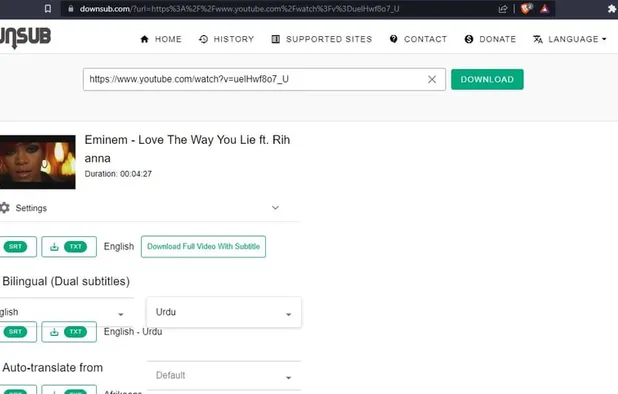Click the browser address bar URL
Image resolution: width=618 pixels, height=394 pixels.
[239, 9]
